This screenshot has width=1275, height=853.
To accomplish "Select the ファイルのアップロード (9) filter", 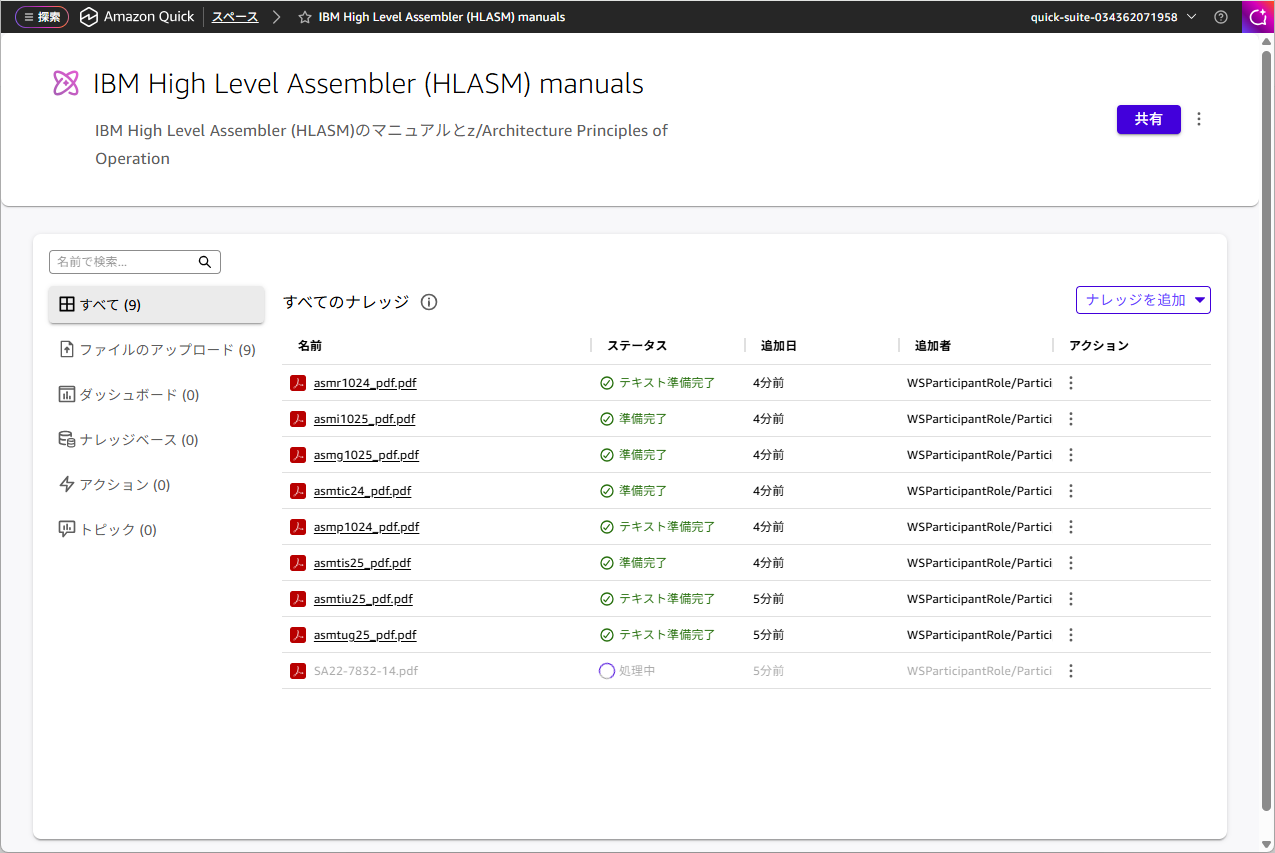I will (x=157, y=350).
